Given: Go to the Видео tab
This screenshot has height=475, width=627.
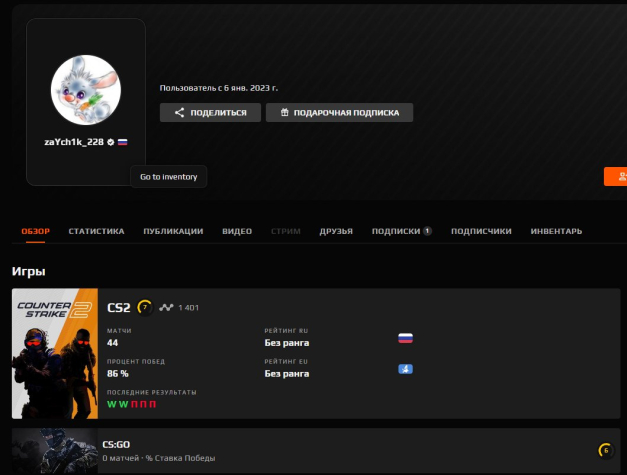Looking at the screenshot, I should pos(237,231).
